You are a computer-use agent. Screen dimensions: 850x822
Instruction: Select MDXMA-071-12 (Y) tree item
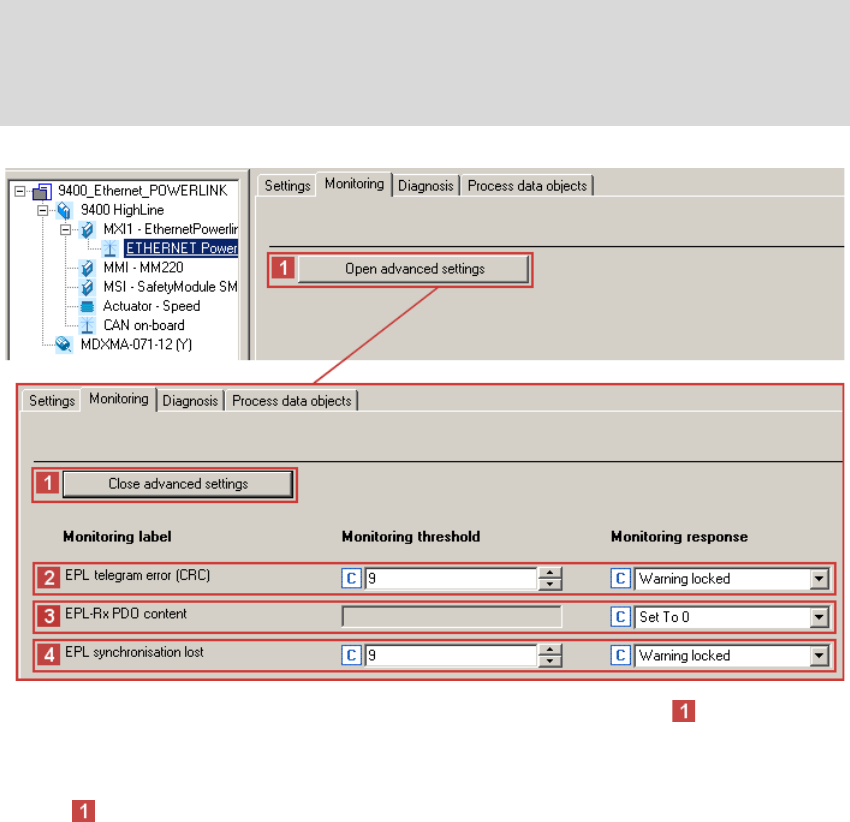[x=136, y=345]
